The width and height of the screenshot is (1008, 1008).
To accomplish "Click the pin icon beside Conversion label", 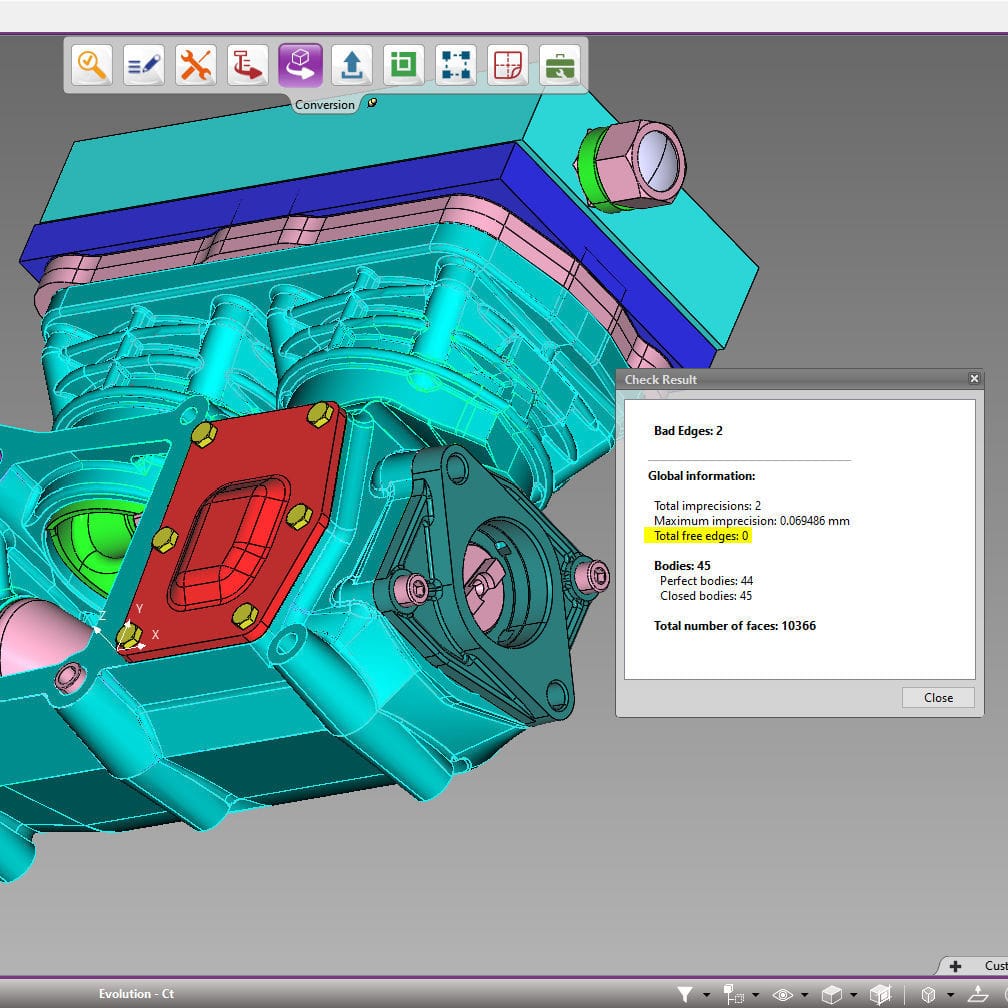I will 373,103.
